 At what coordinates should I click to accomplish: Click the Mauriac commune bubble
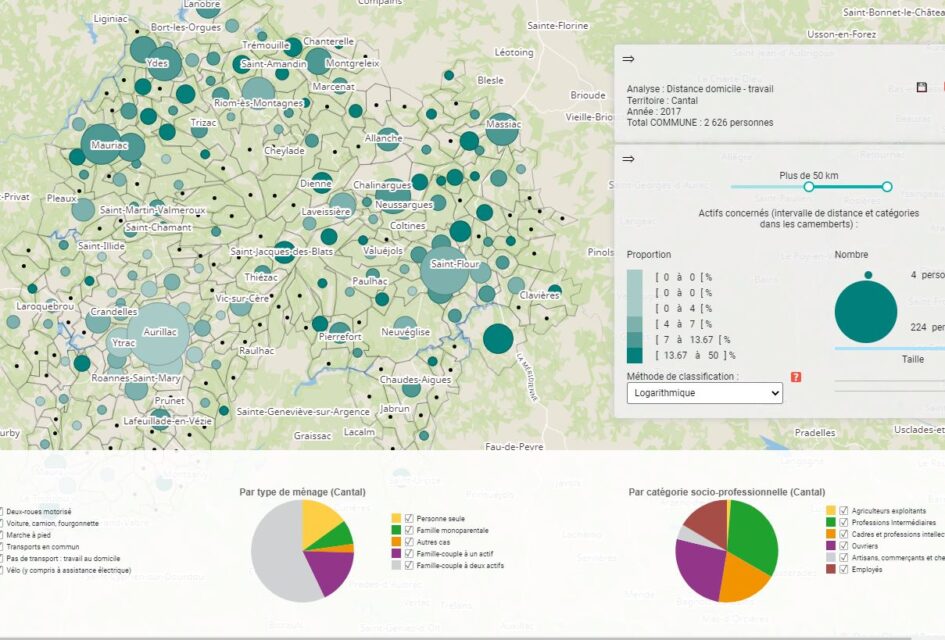pos(101,145)
